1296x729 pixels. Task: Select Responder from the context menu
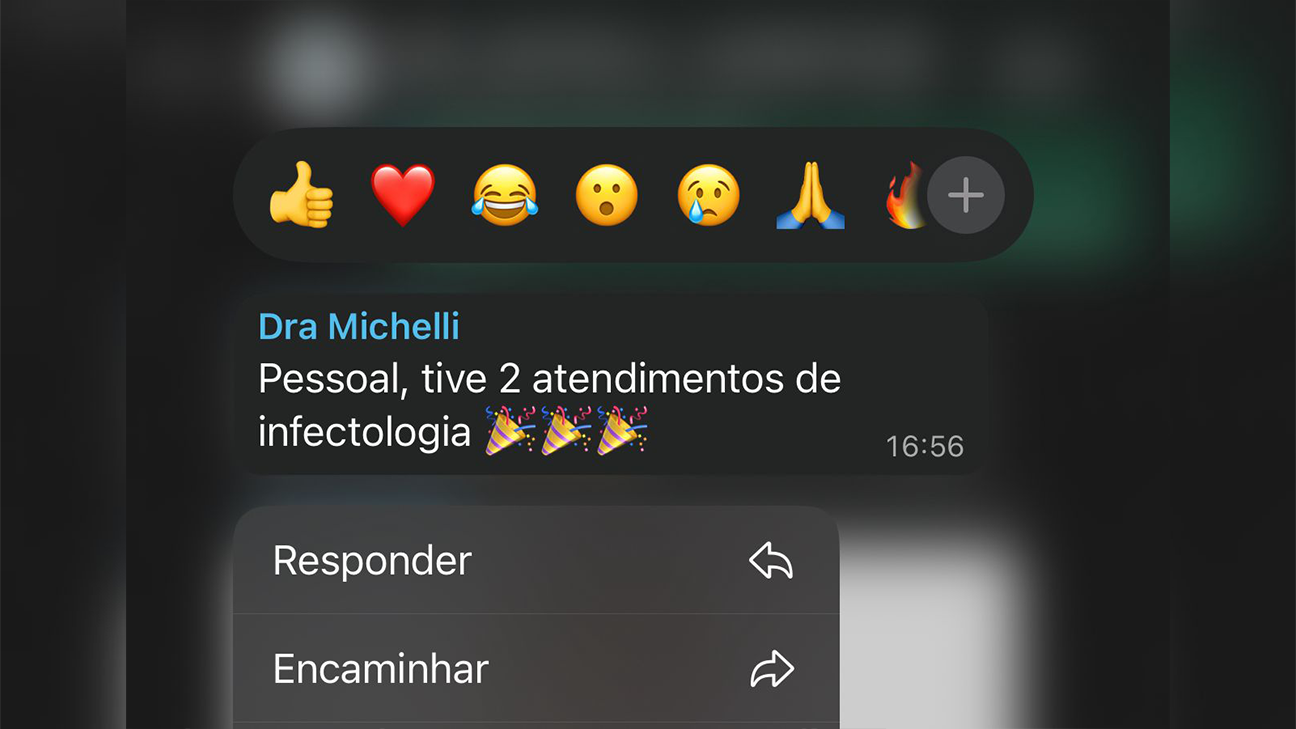pos(536,560)
